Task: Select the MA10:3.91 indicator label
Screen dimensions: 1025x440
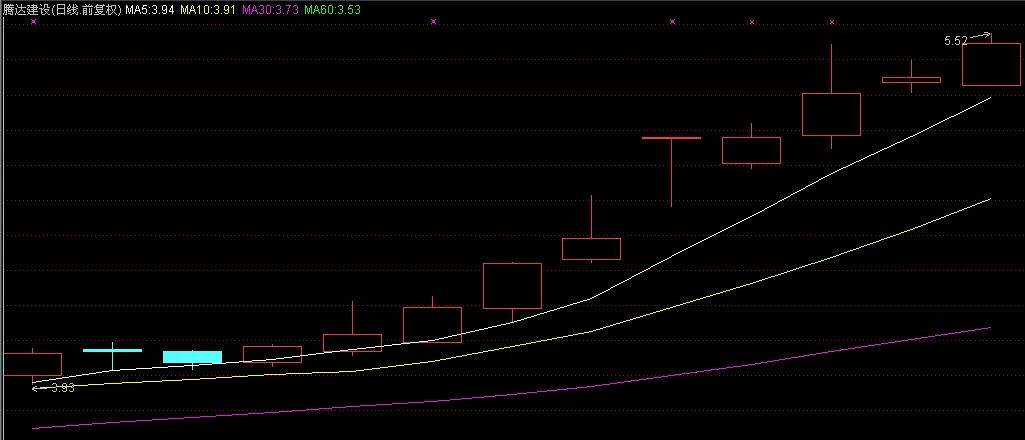Action: (x=208, y=10)
